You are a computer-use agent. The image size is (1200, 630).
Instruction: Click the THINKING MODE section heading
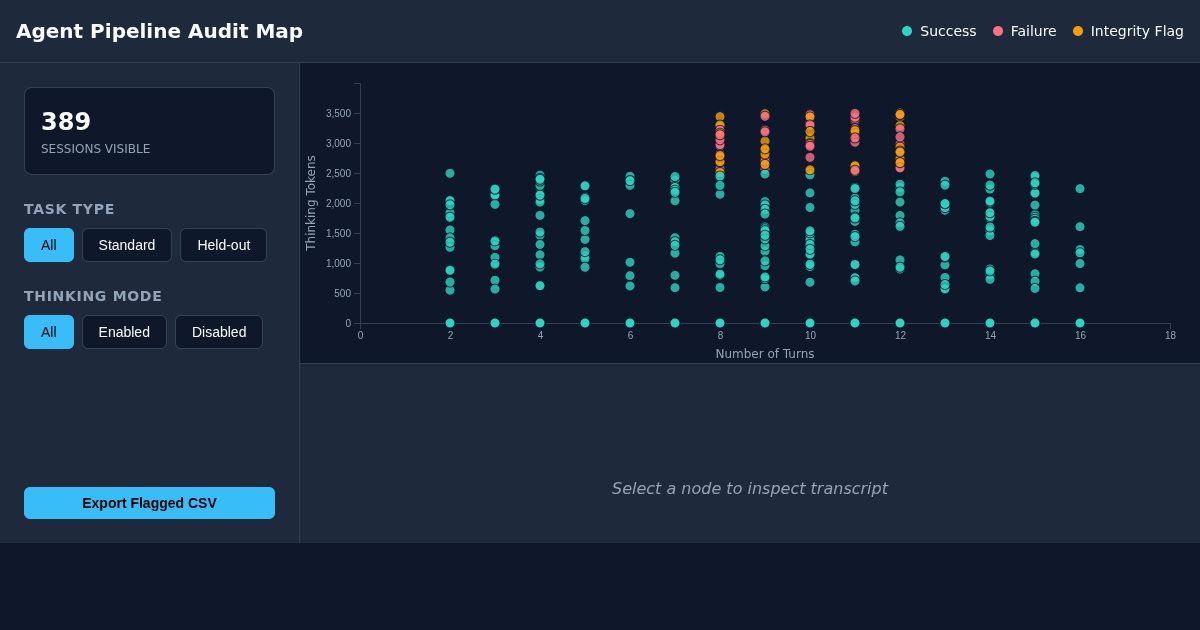[93, 296]
